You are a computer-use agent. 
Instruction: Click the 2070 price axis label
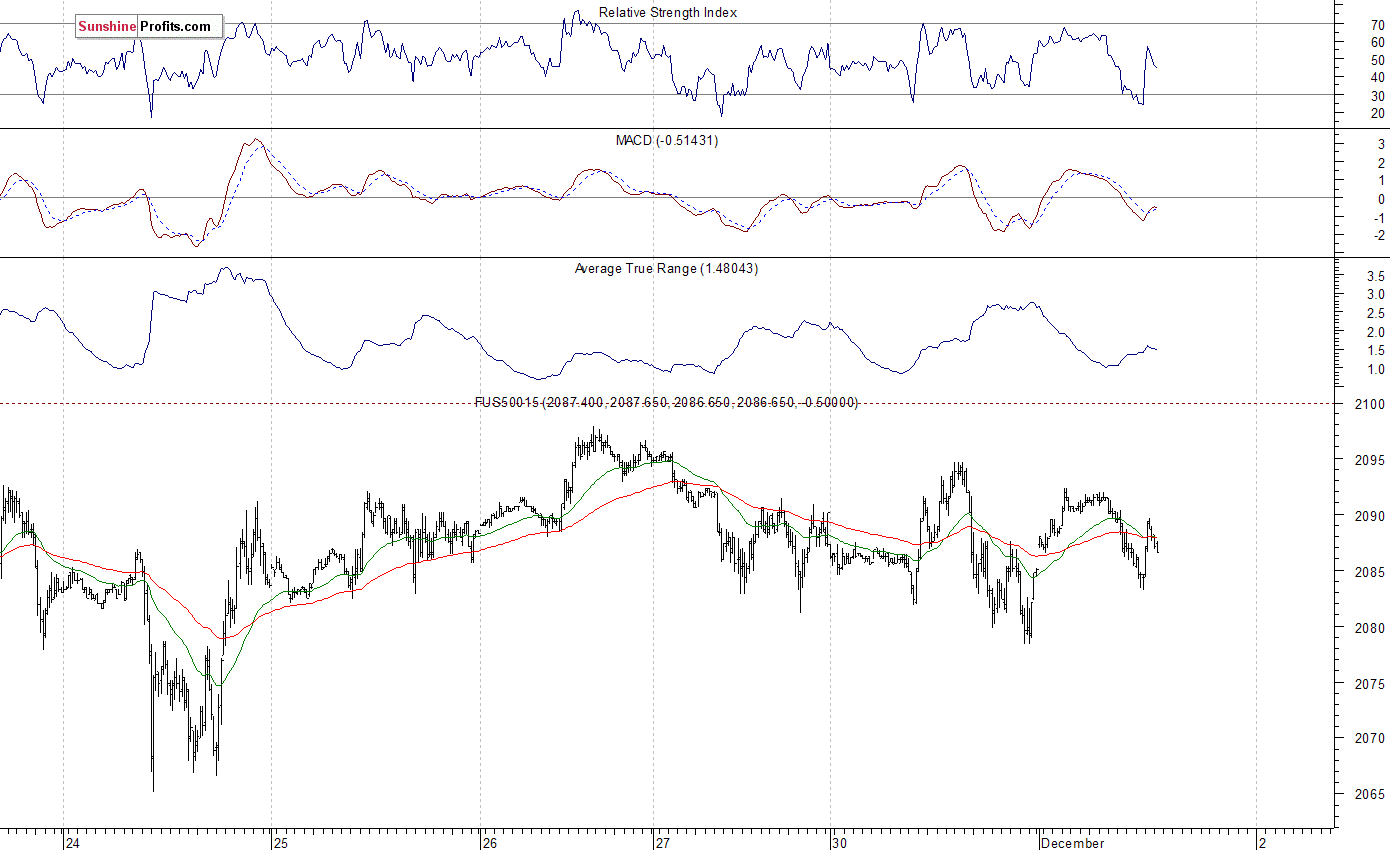tap(1370, 739)
